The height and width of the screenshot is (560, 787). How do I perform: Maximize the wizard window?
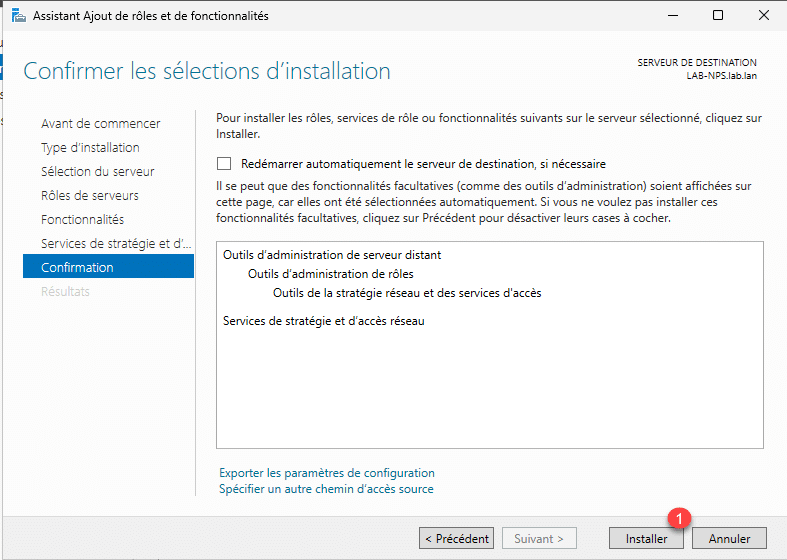point(718,16)
